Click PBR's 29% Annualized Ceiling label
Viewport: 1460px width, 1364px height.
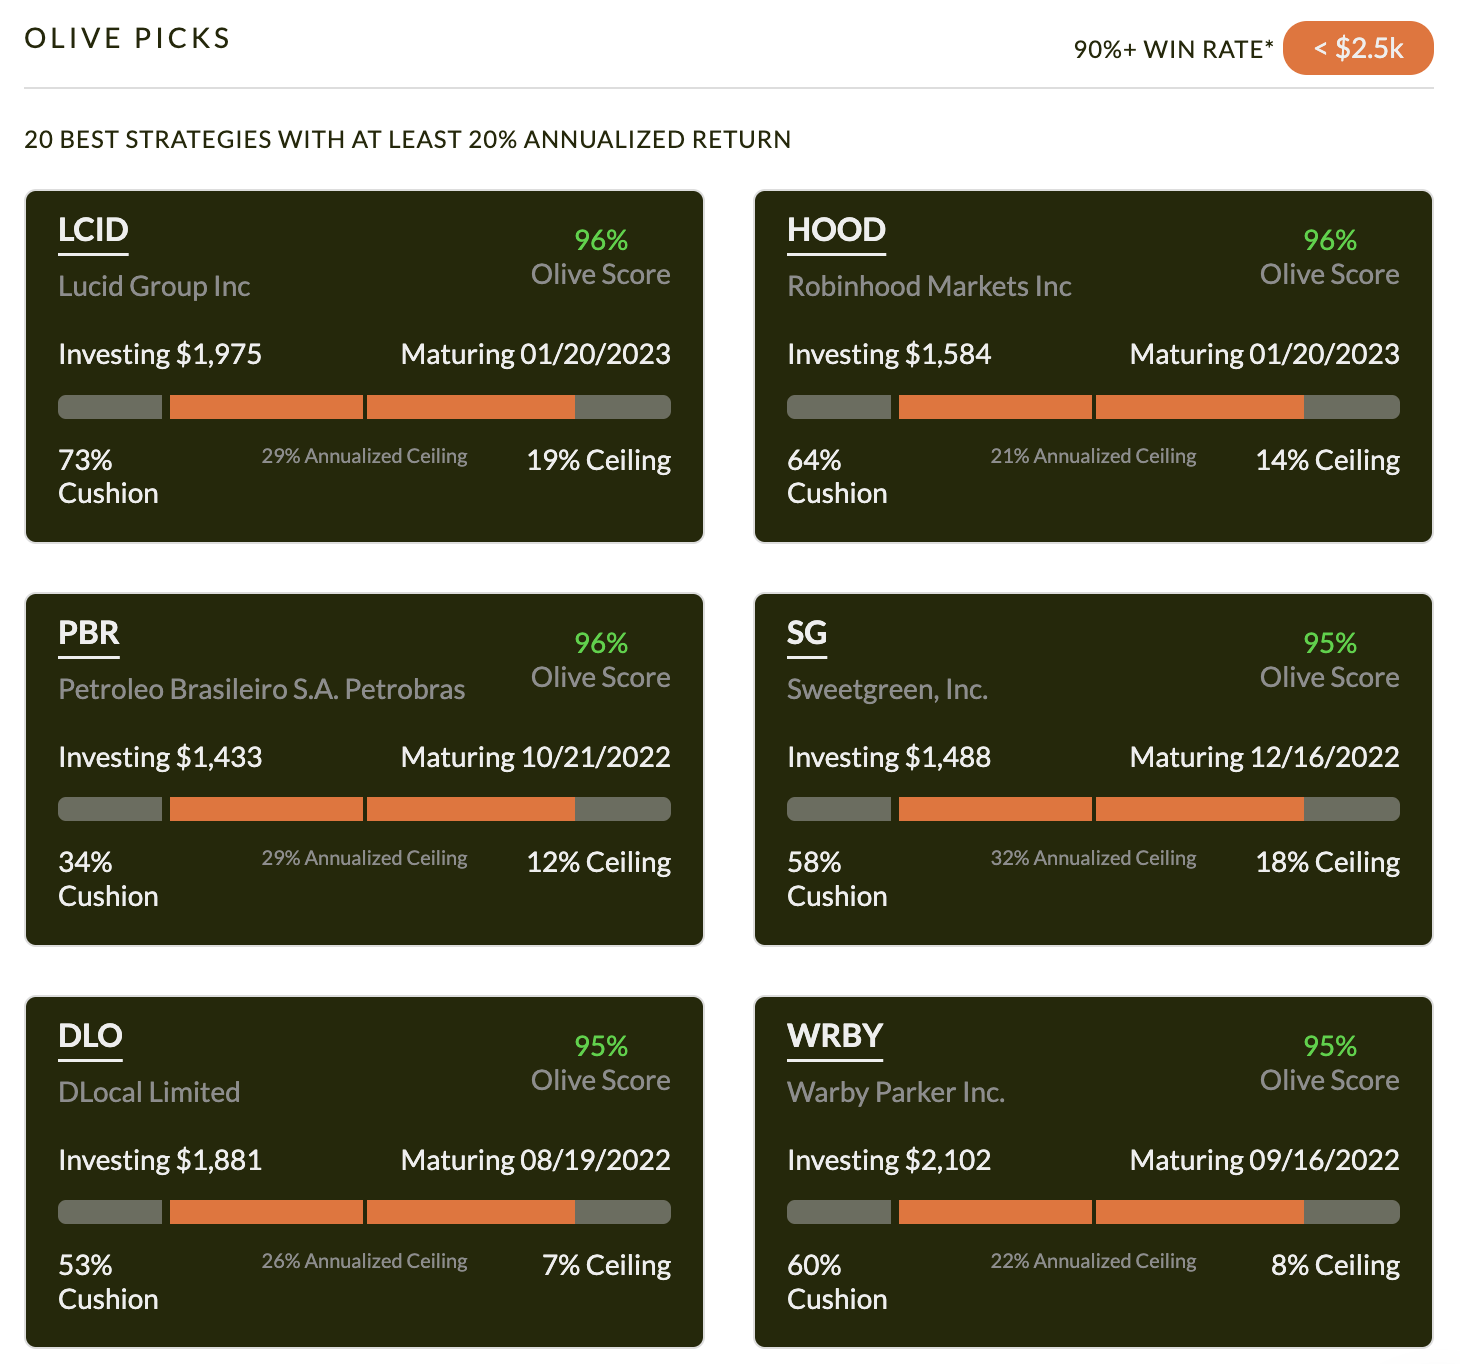point(364,859)
